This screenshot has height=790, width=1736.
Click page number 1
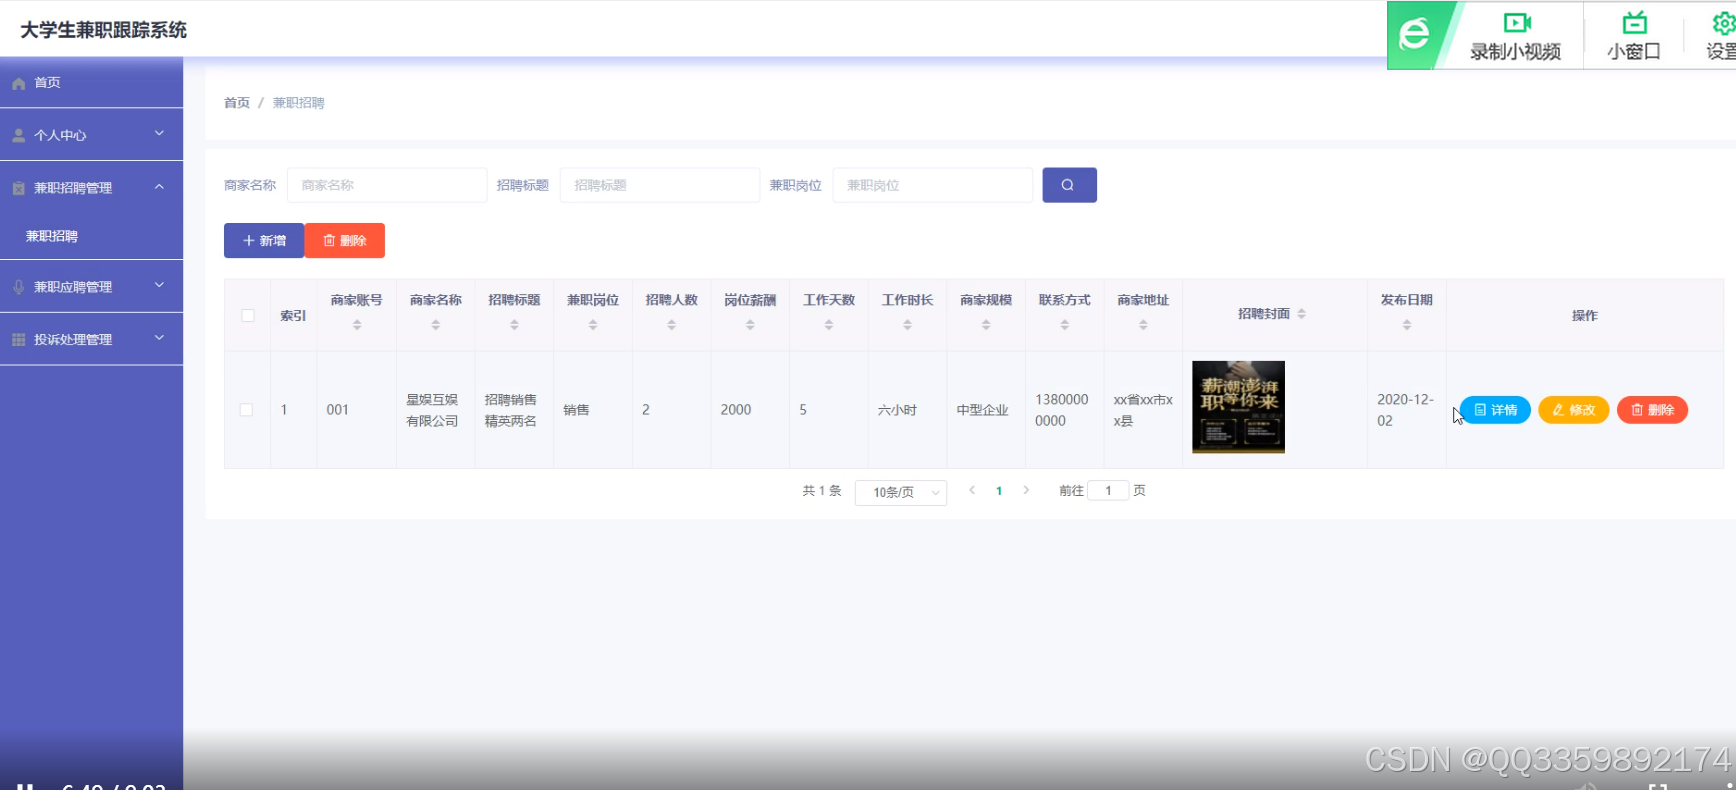tap(999, 491)
